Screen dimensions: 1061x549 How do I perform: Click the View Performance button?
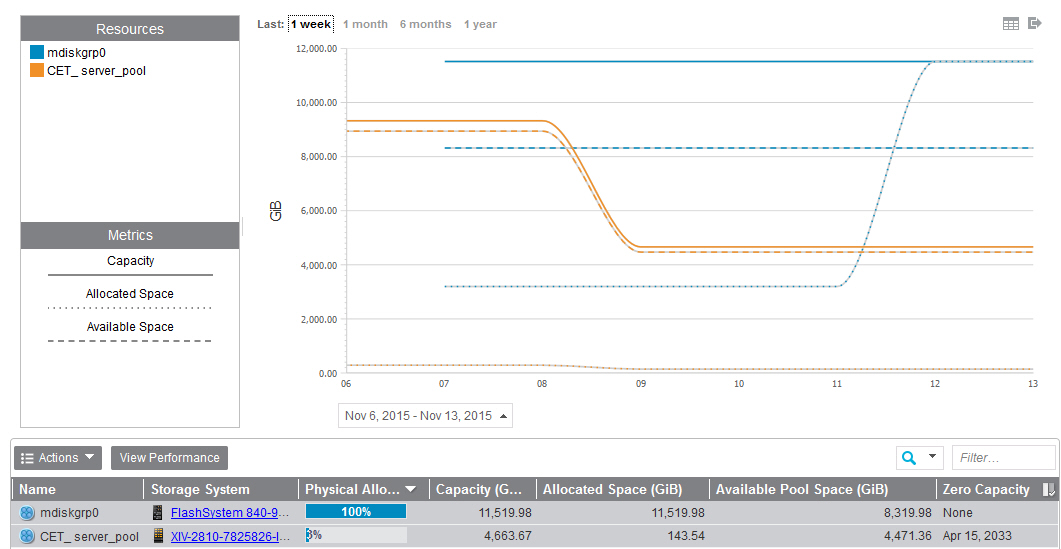(169, 458)
